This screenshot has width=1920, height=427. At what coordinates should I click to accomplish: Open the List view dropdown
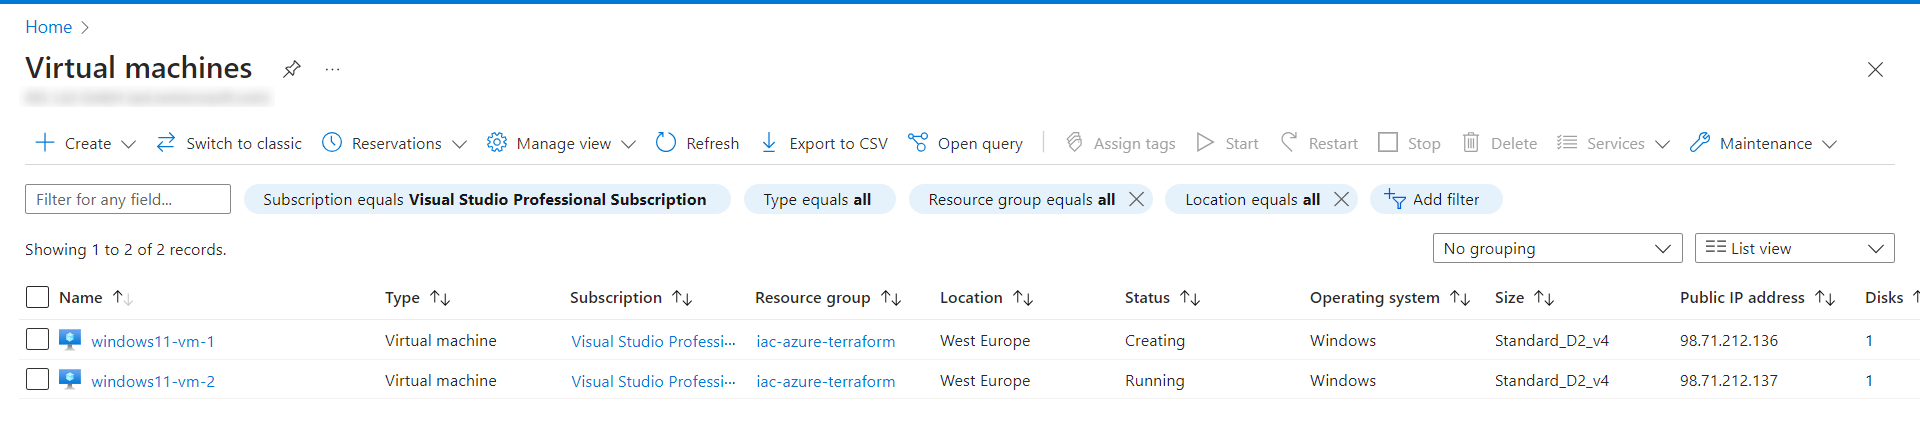(x=1794, y=248)
